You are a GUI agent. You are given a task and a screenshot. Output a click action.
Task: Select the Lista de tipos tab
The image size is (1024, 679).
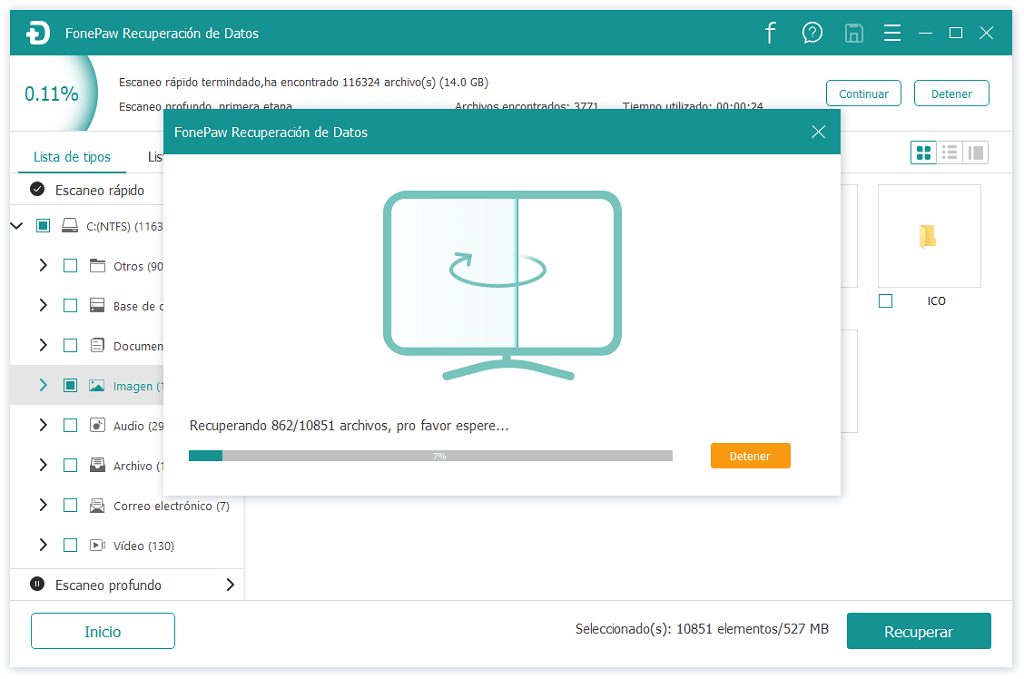coord(72,157)
